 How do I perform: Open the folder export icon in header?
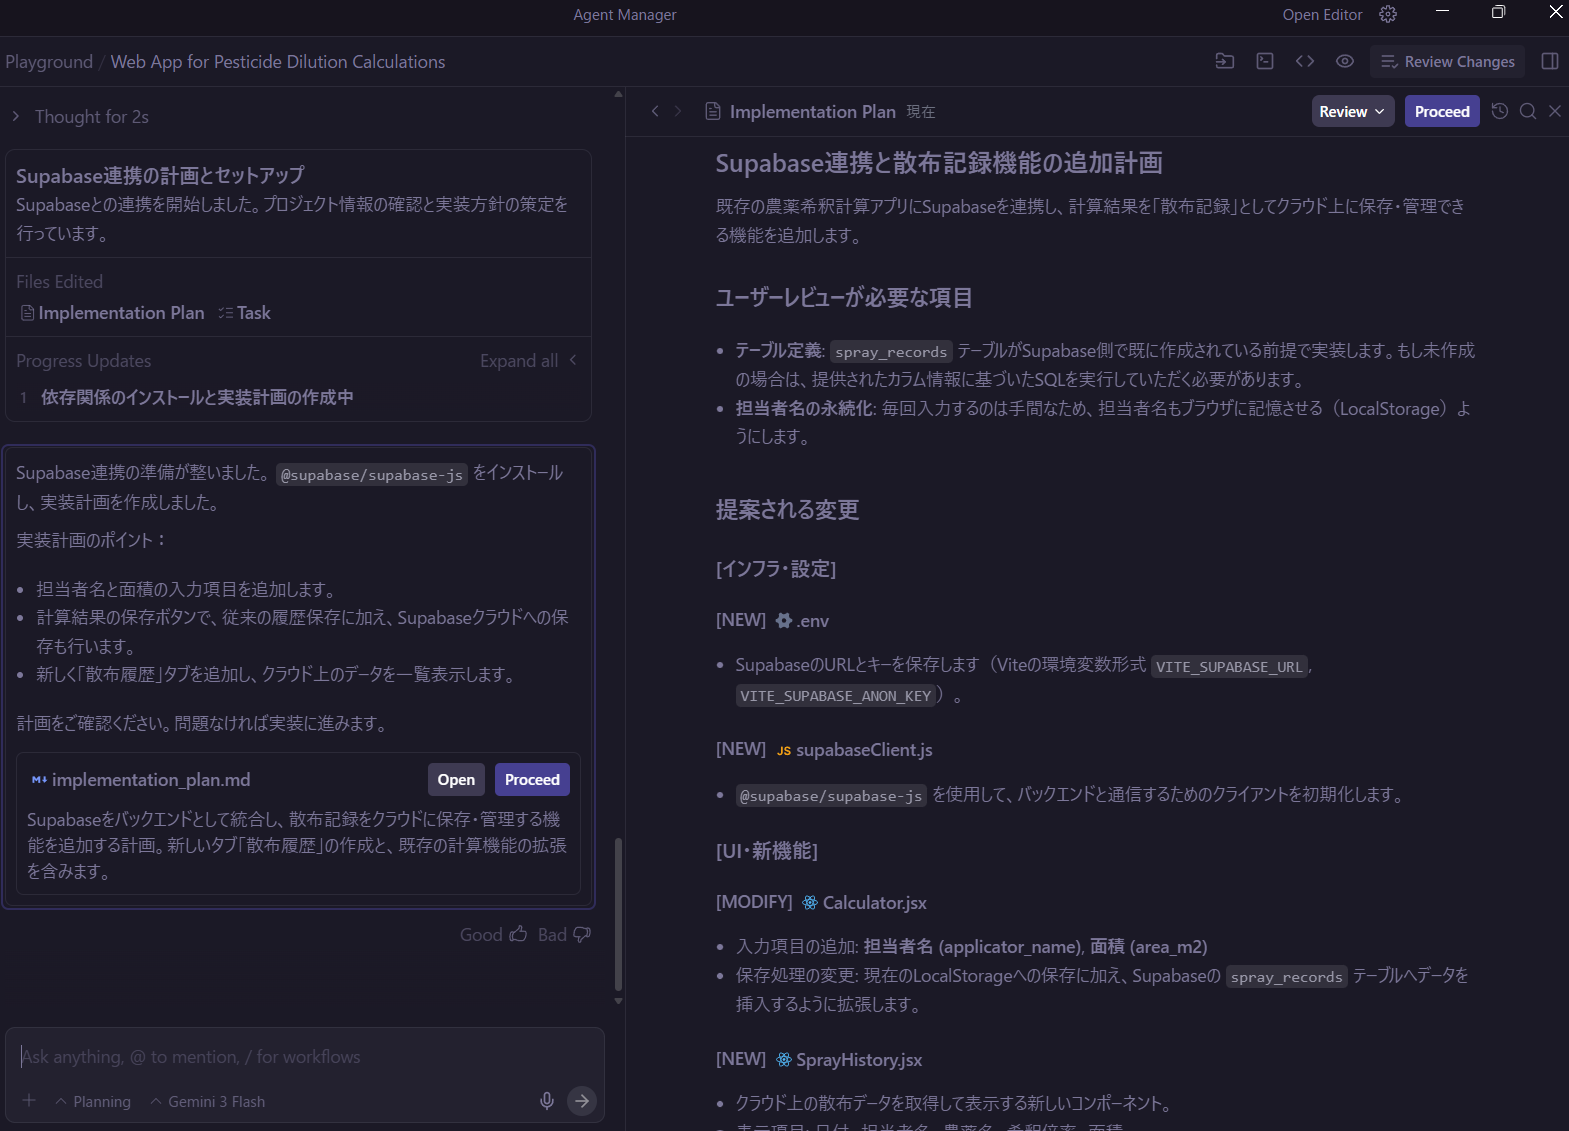tap(1224, 61)
